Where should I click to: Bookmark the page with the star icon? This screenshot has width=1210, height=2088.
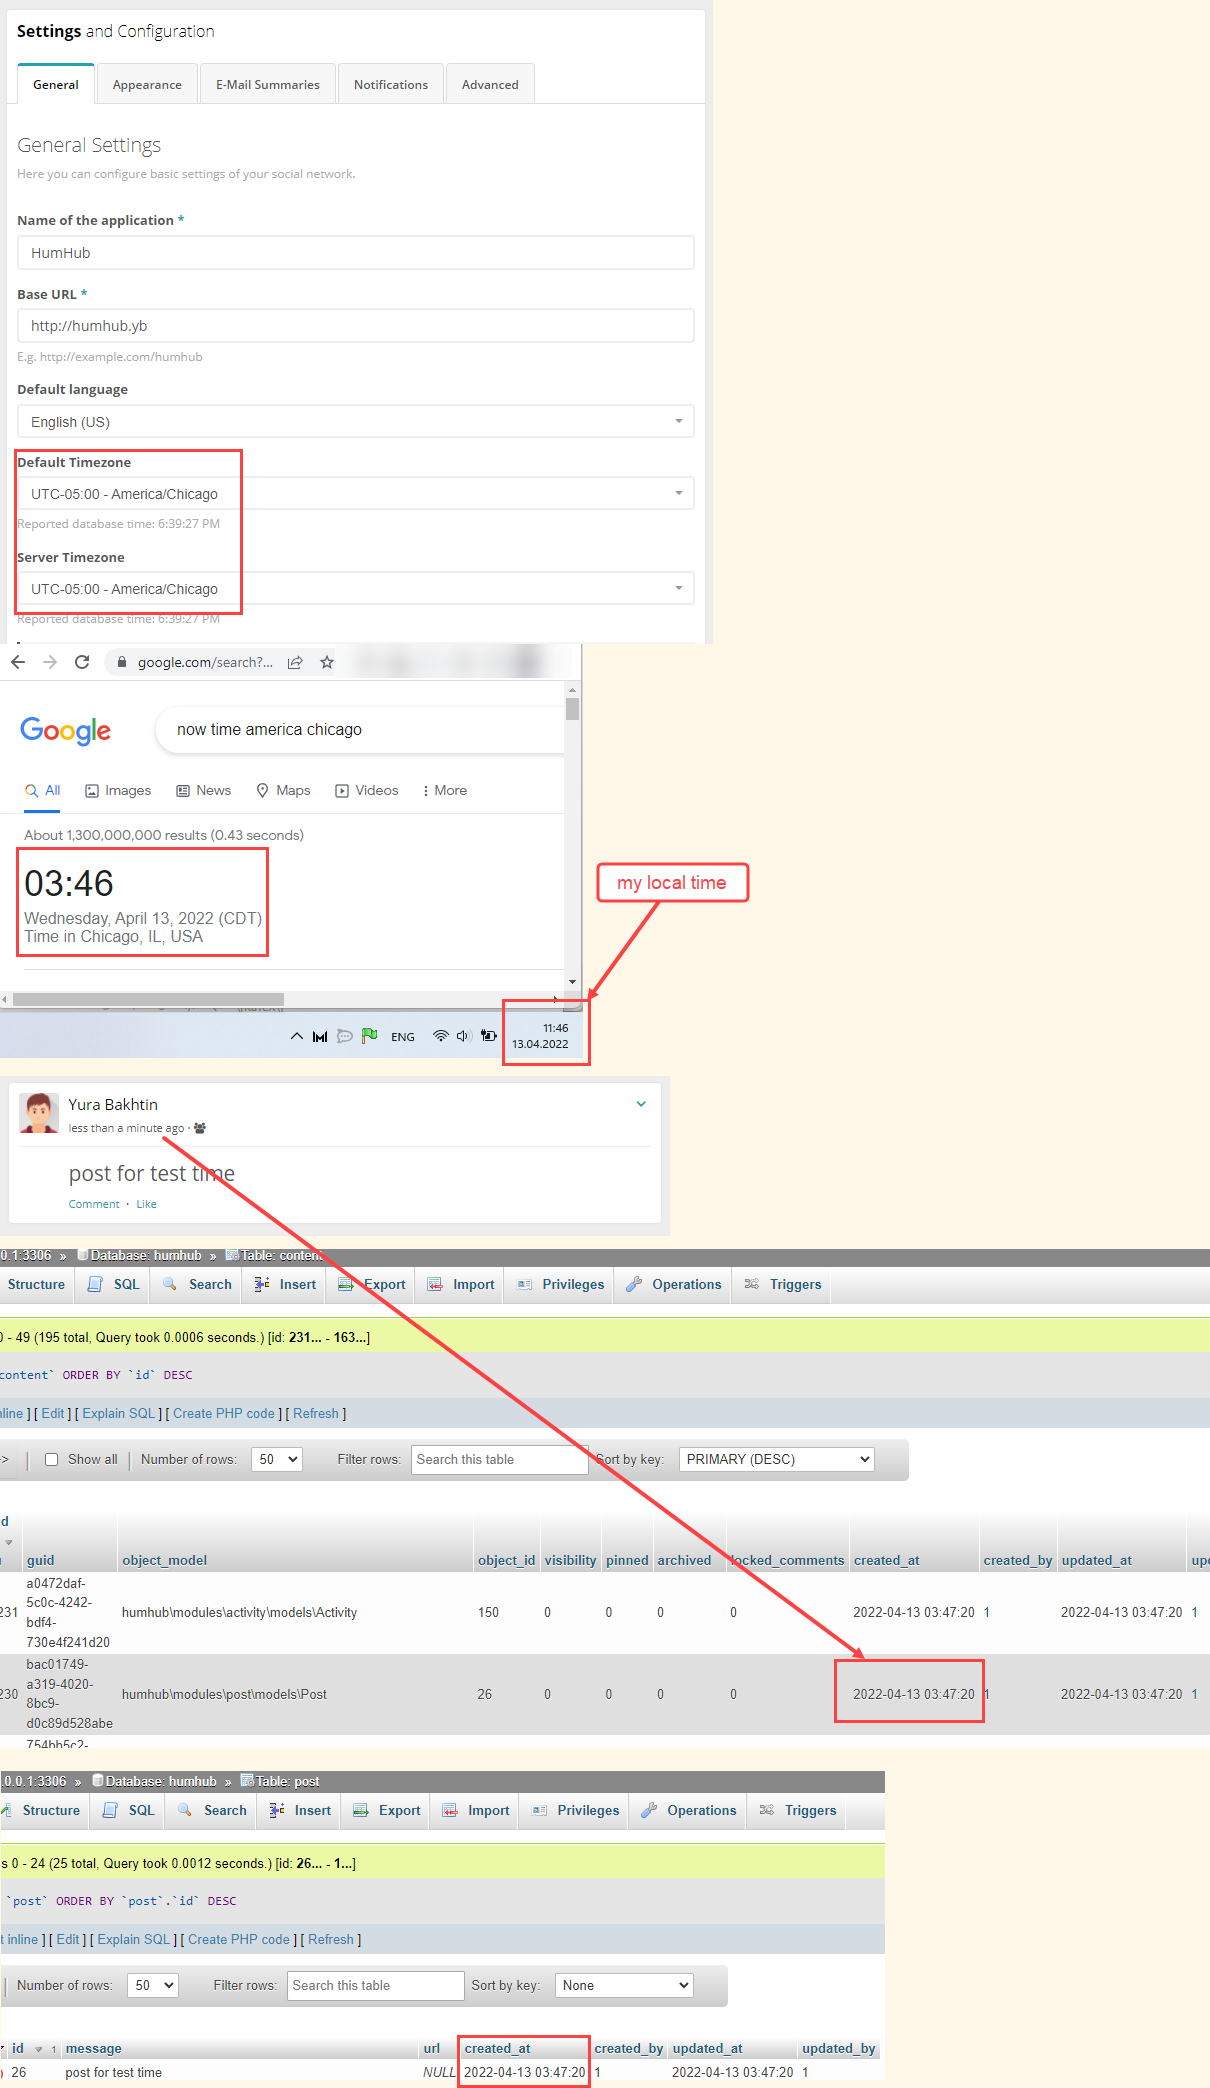[x=327, y=662]
